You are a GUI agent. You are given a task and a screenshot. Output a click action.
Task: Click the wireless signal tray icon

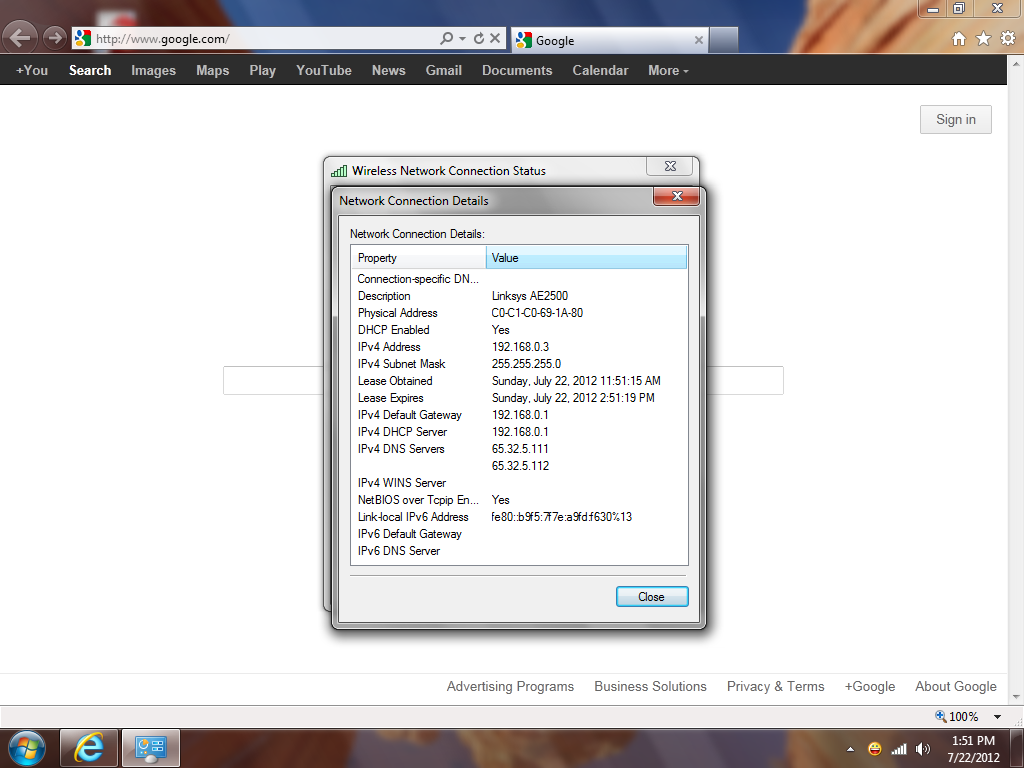pos(899,748)
